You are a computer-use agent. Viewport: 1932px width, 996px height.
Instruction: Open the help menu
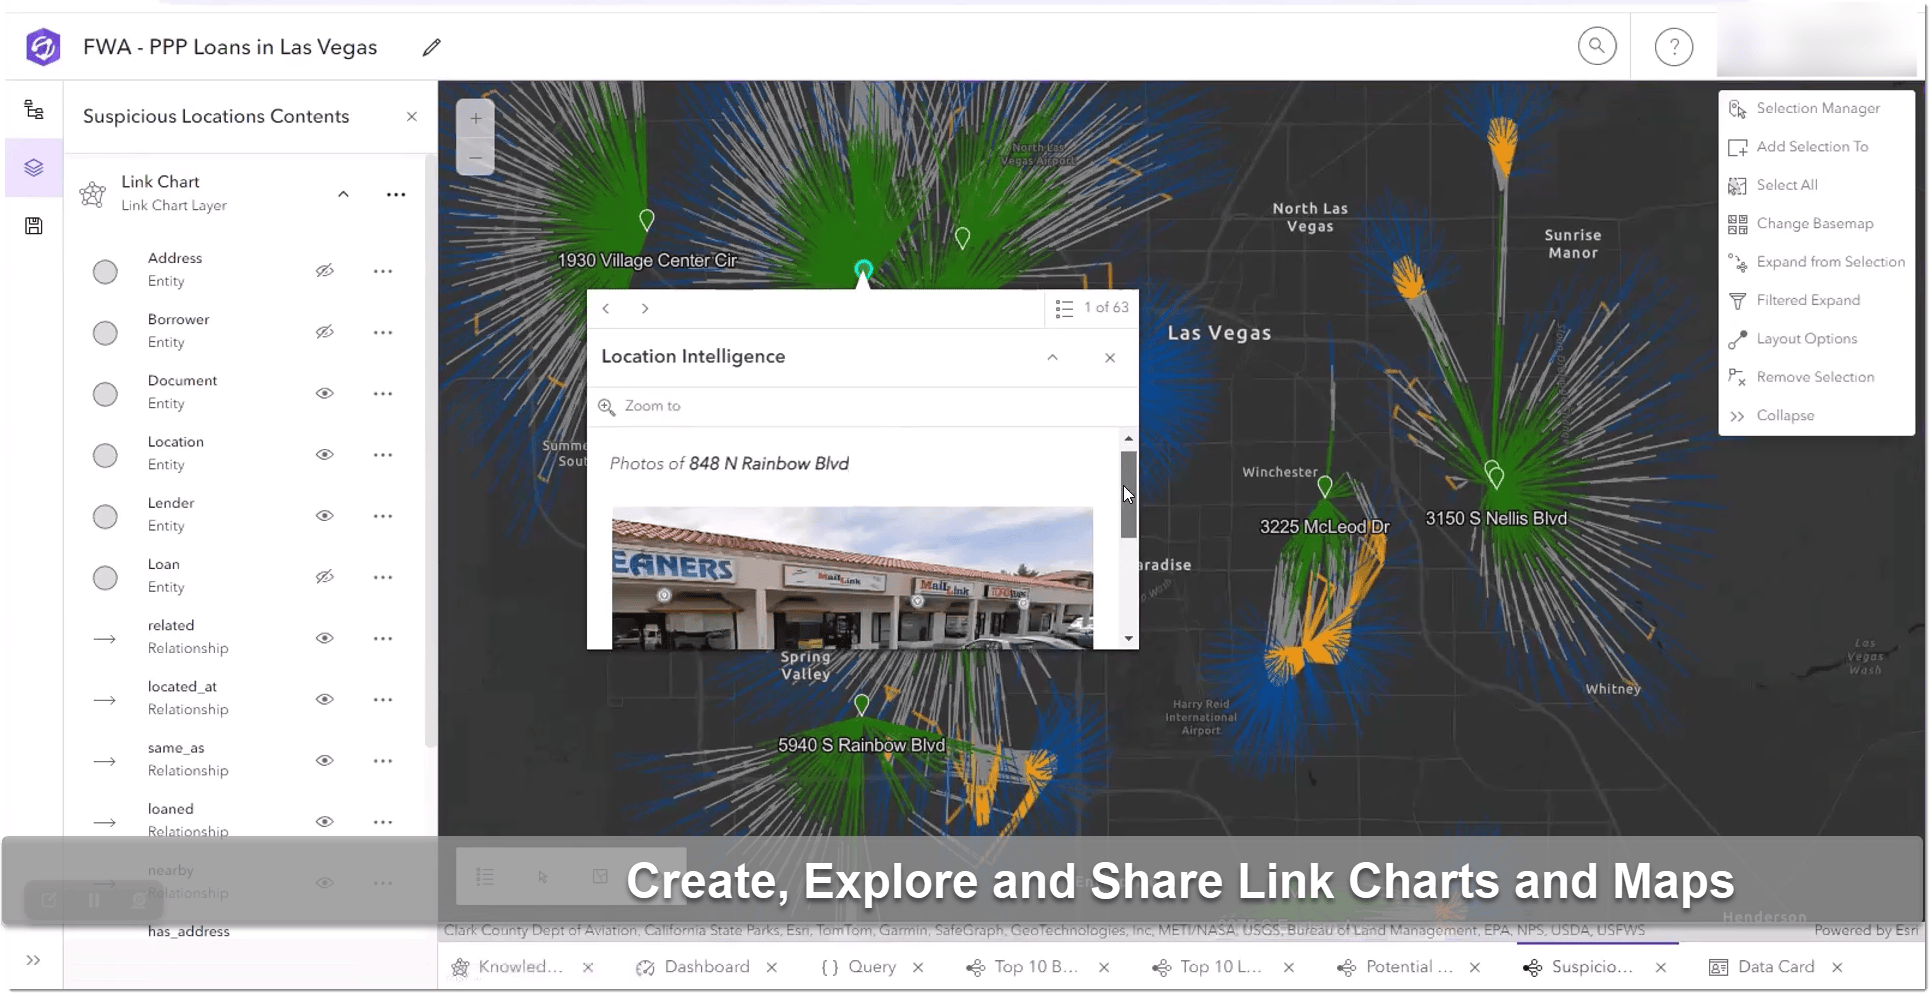coord(1674,45)
